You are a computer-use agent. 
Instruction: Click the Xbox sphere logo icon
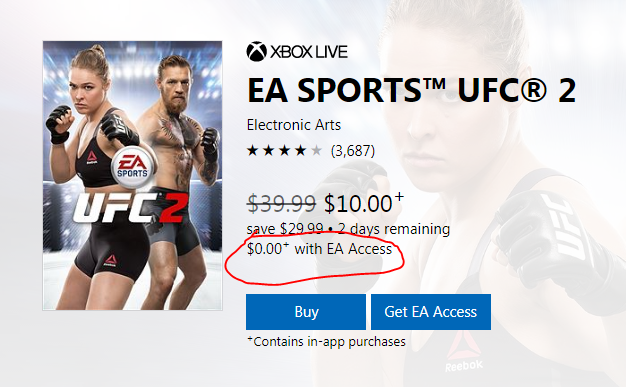click(256, 52)
